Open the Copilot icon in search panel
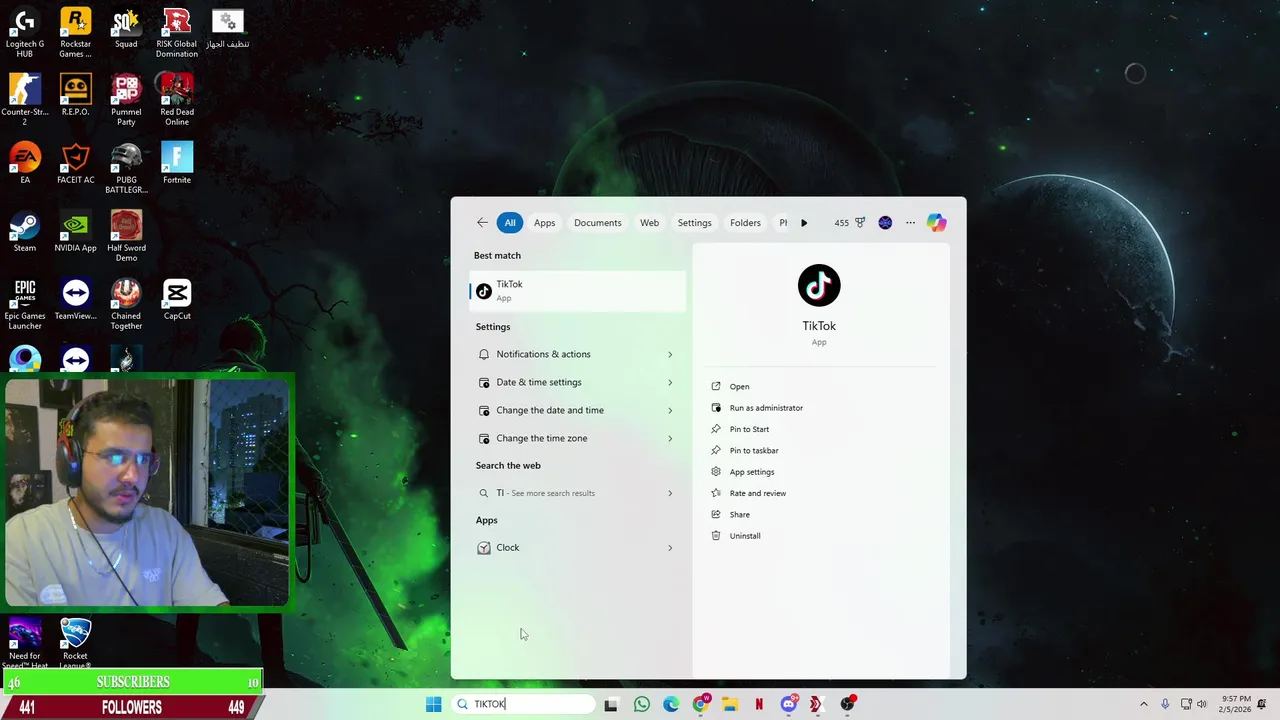The height and width of the screenshot is (720, 1280). [936, 223]
